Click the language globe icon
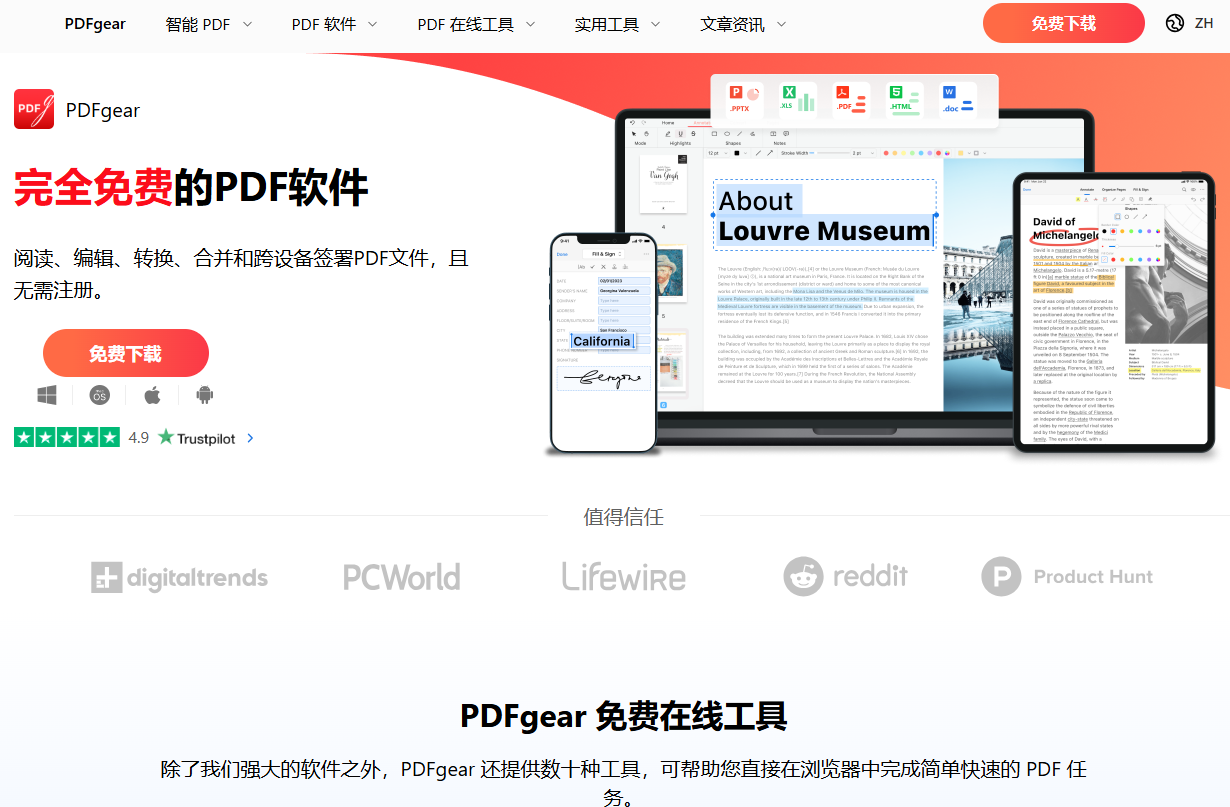Image resolution: width=1230 pixels, height=807 pixels. click(1175, 23)
